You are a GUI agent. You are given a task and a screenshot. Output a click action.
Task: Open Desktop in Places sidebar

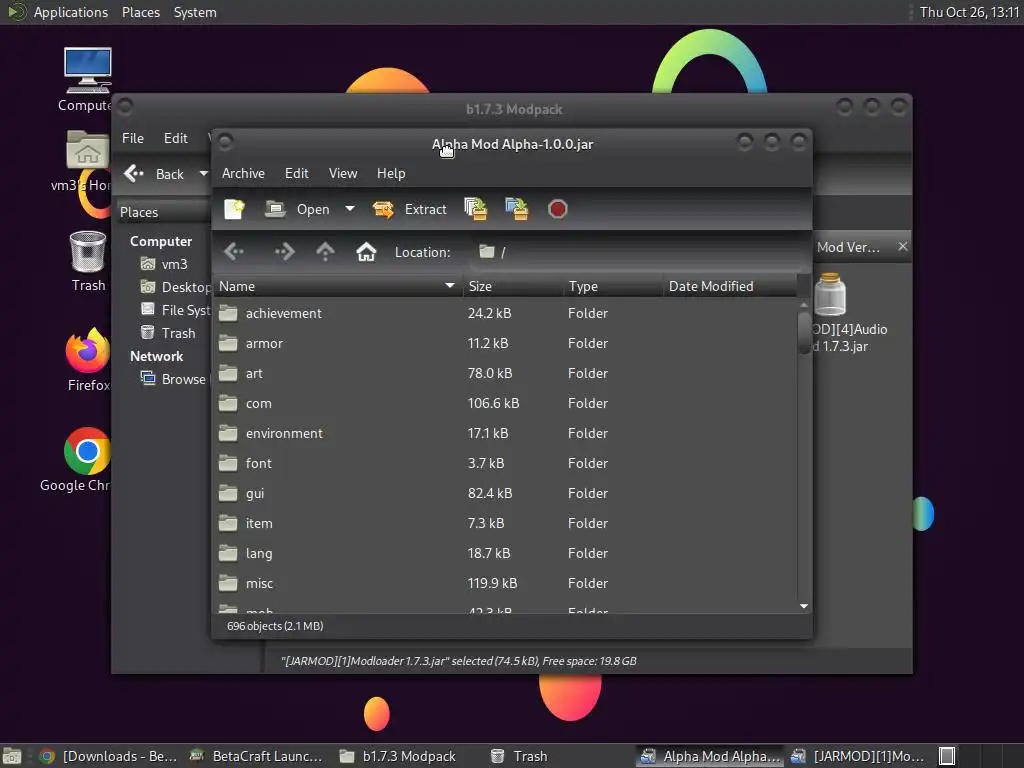175,287
